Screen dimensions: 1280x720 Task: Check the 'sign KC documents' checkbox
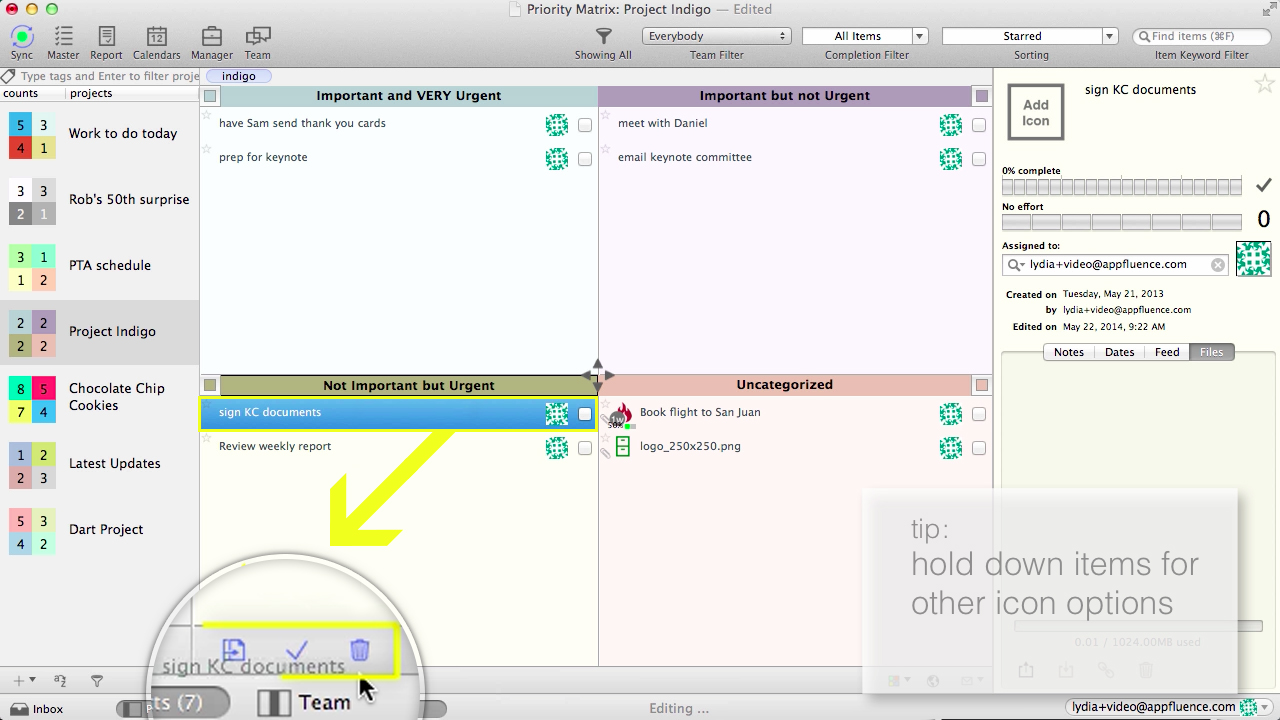585,414
